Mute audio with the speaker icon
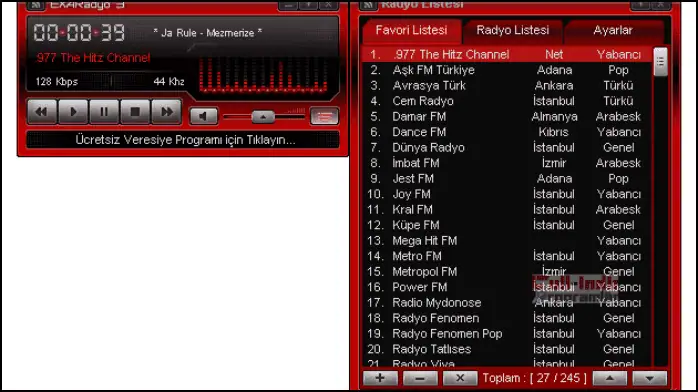The height and width of the screenshot is (392, 698). tap(203, 117)
